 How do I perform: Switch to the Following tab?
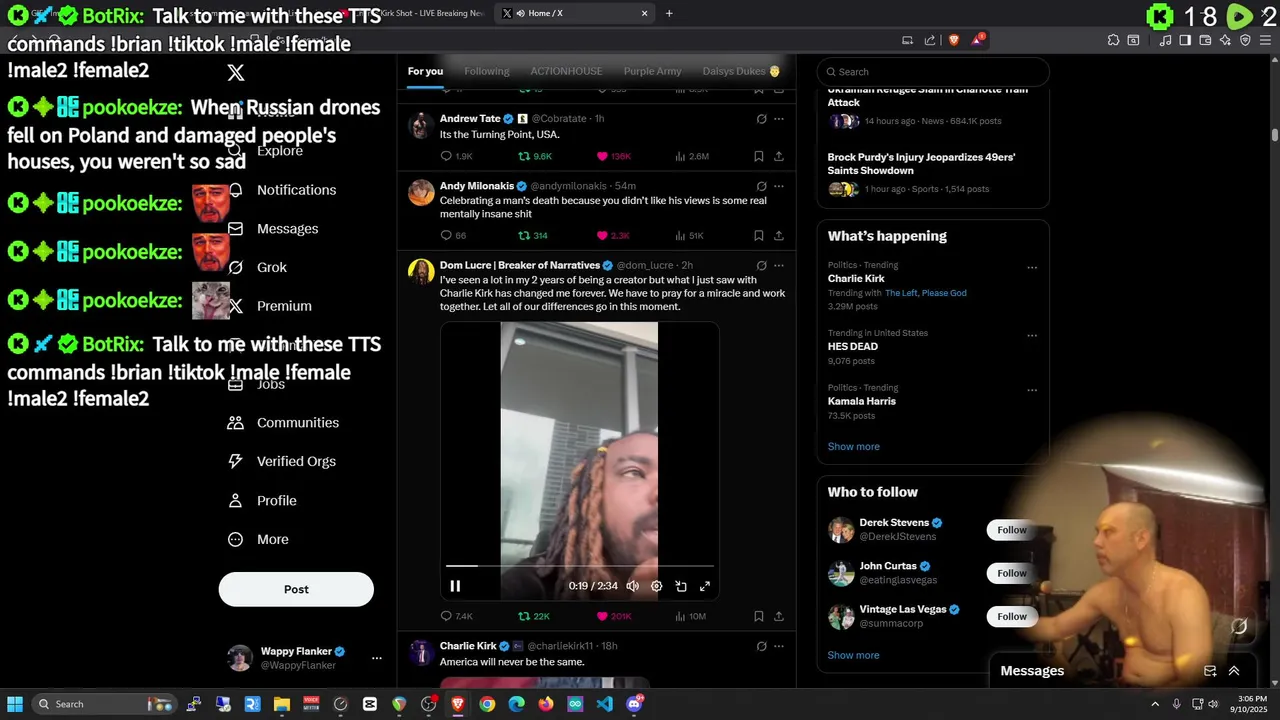click(487, 71)
